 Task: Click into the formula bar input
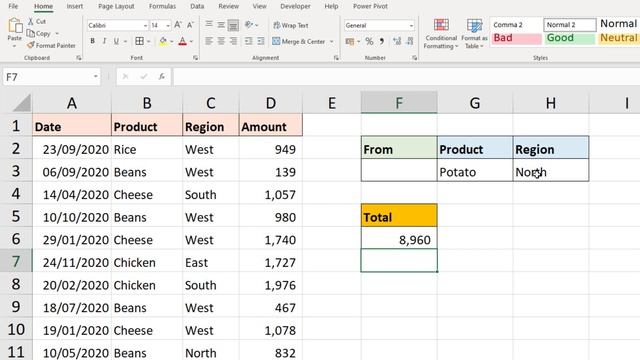406,76
